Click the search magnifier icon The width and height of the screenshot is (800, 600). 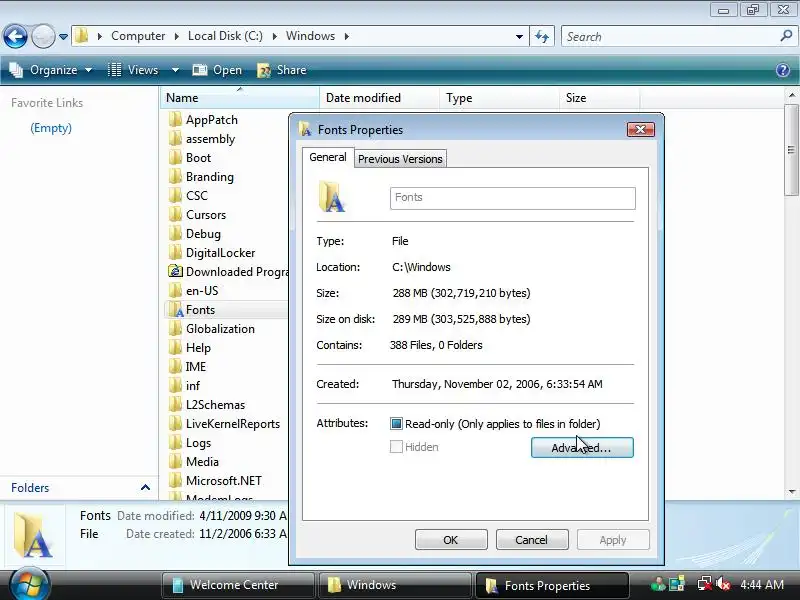tap(786, 36)
